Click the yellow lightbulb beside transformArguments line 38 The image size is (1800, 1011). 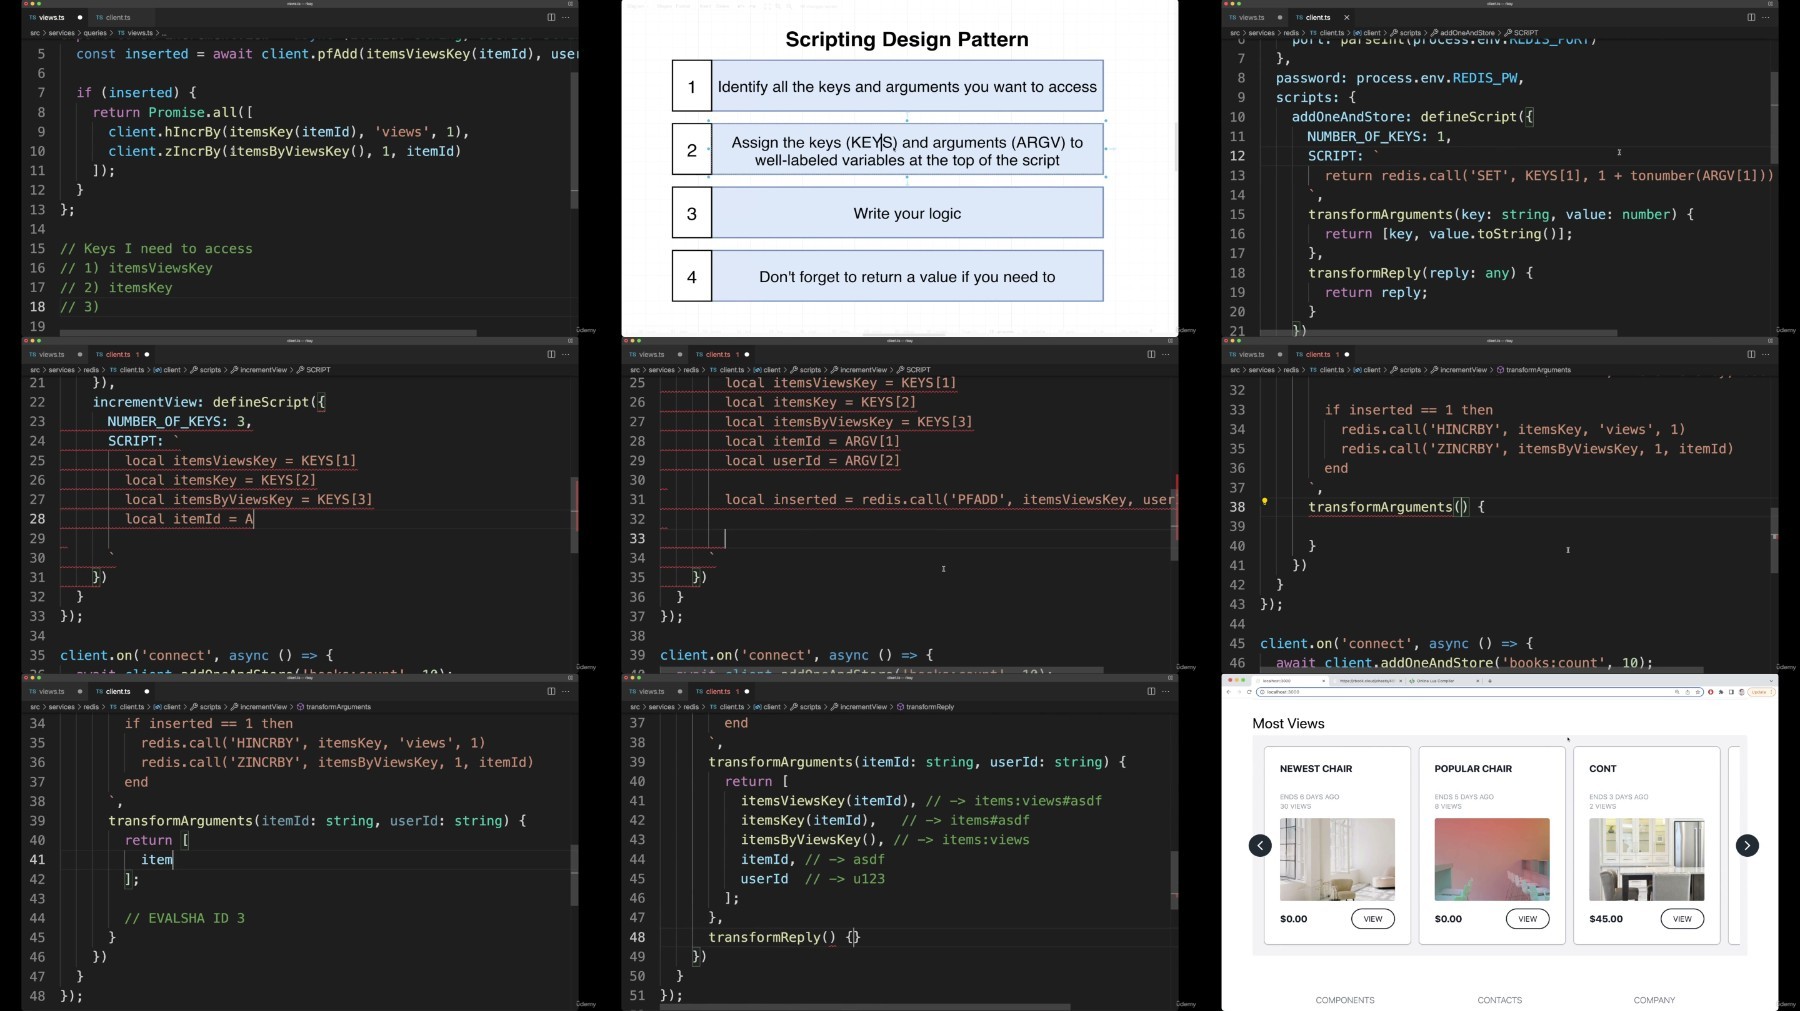click(1264, 502)
